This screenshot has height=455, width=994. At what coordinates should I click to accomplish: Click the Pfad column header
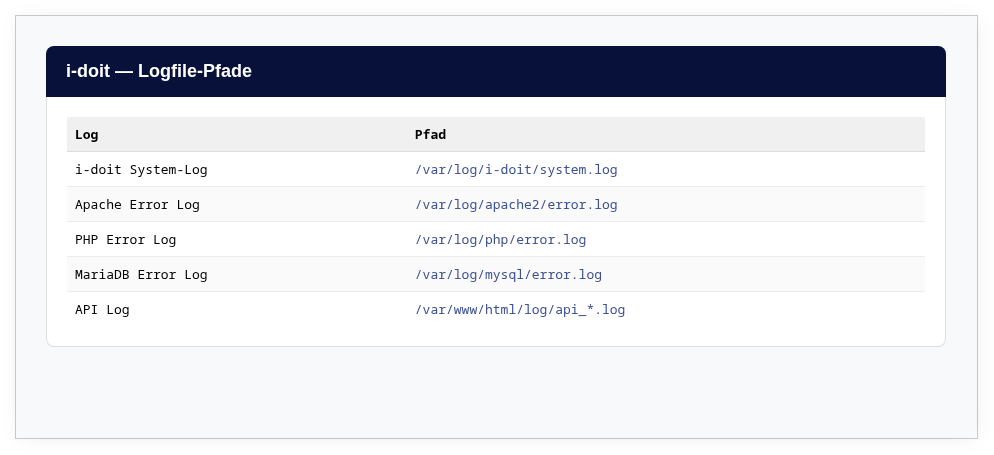(430, 135)
